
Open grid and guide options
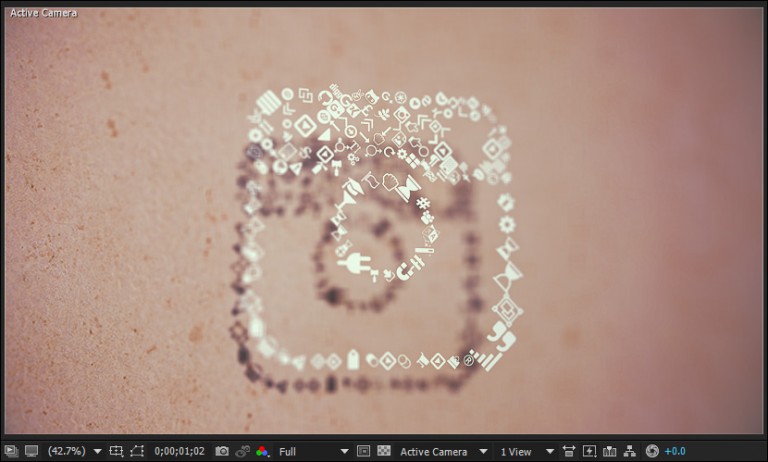(x=116, y=452)
